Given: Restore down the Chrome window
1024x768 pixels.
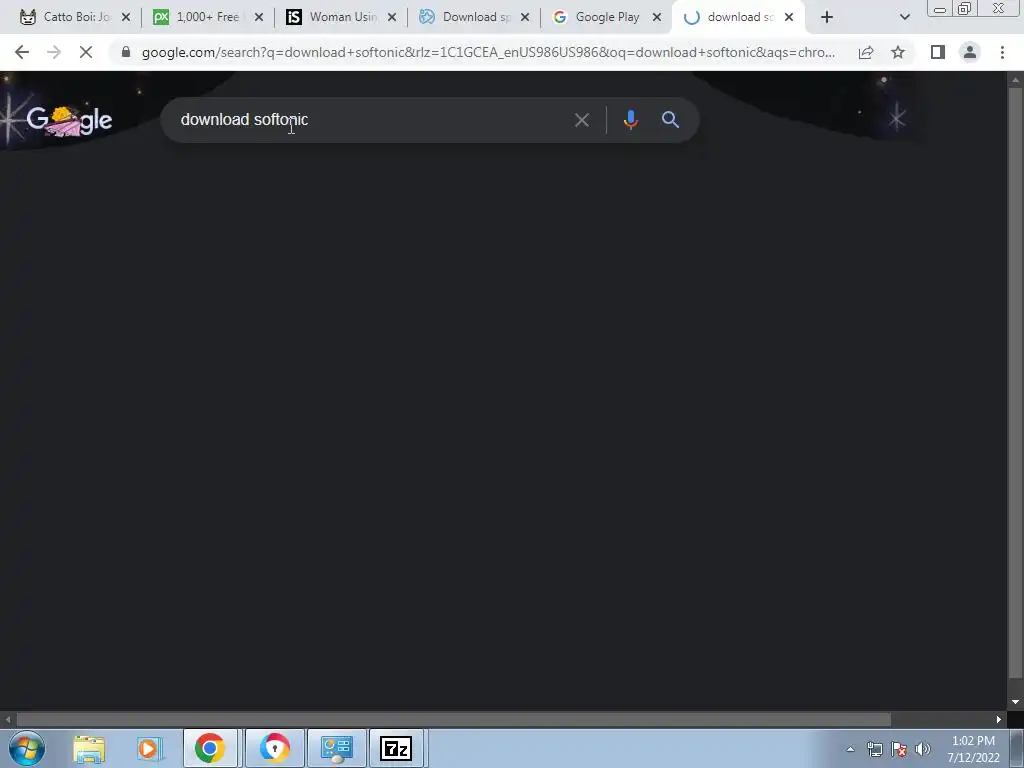Looking at the screenshot, I should click(x=964, y=9).
